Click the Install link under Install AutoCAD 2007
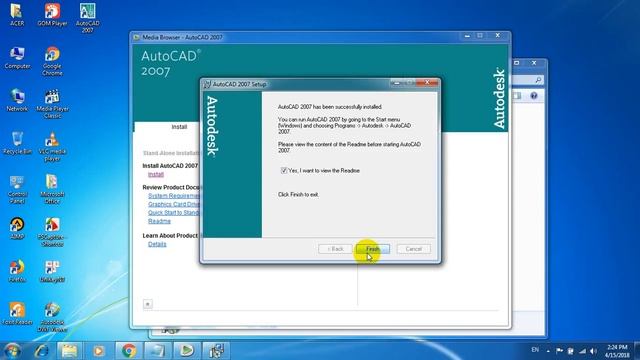The image size is (640, 360). (156, 174)
